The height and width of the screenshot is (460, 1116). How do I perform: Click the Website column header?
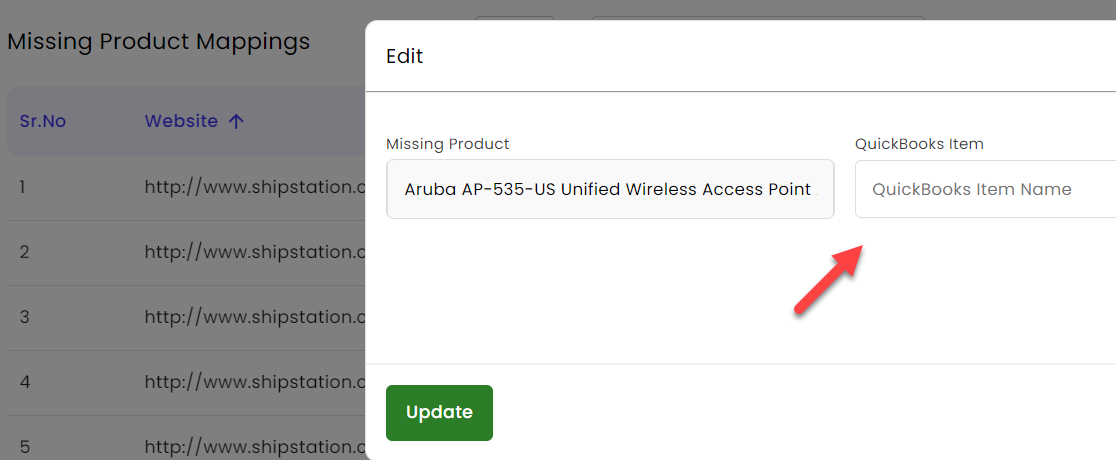click(x=181, y=121)
